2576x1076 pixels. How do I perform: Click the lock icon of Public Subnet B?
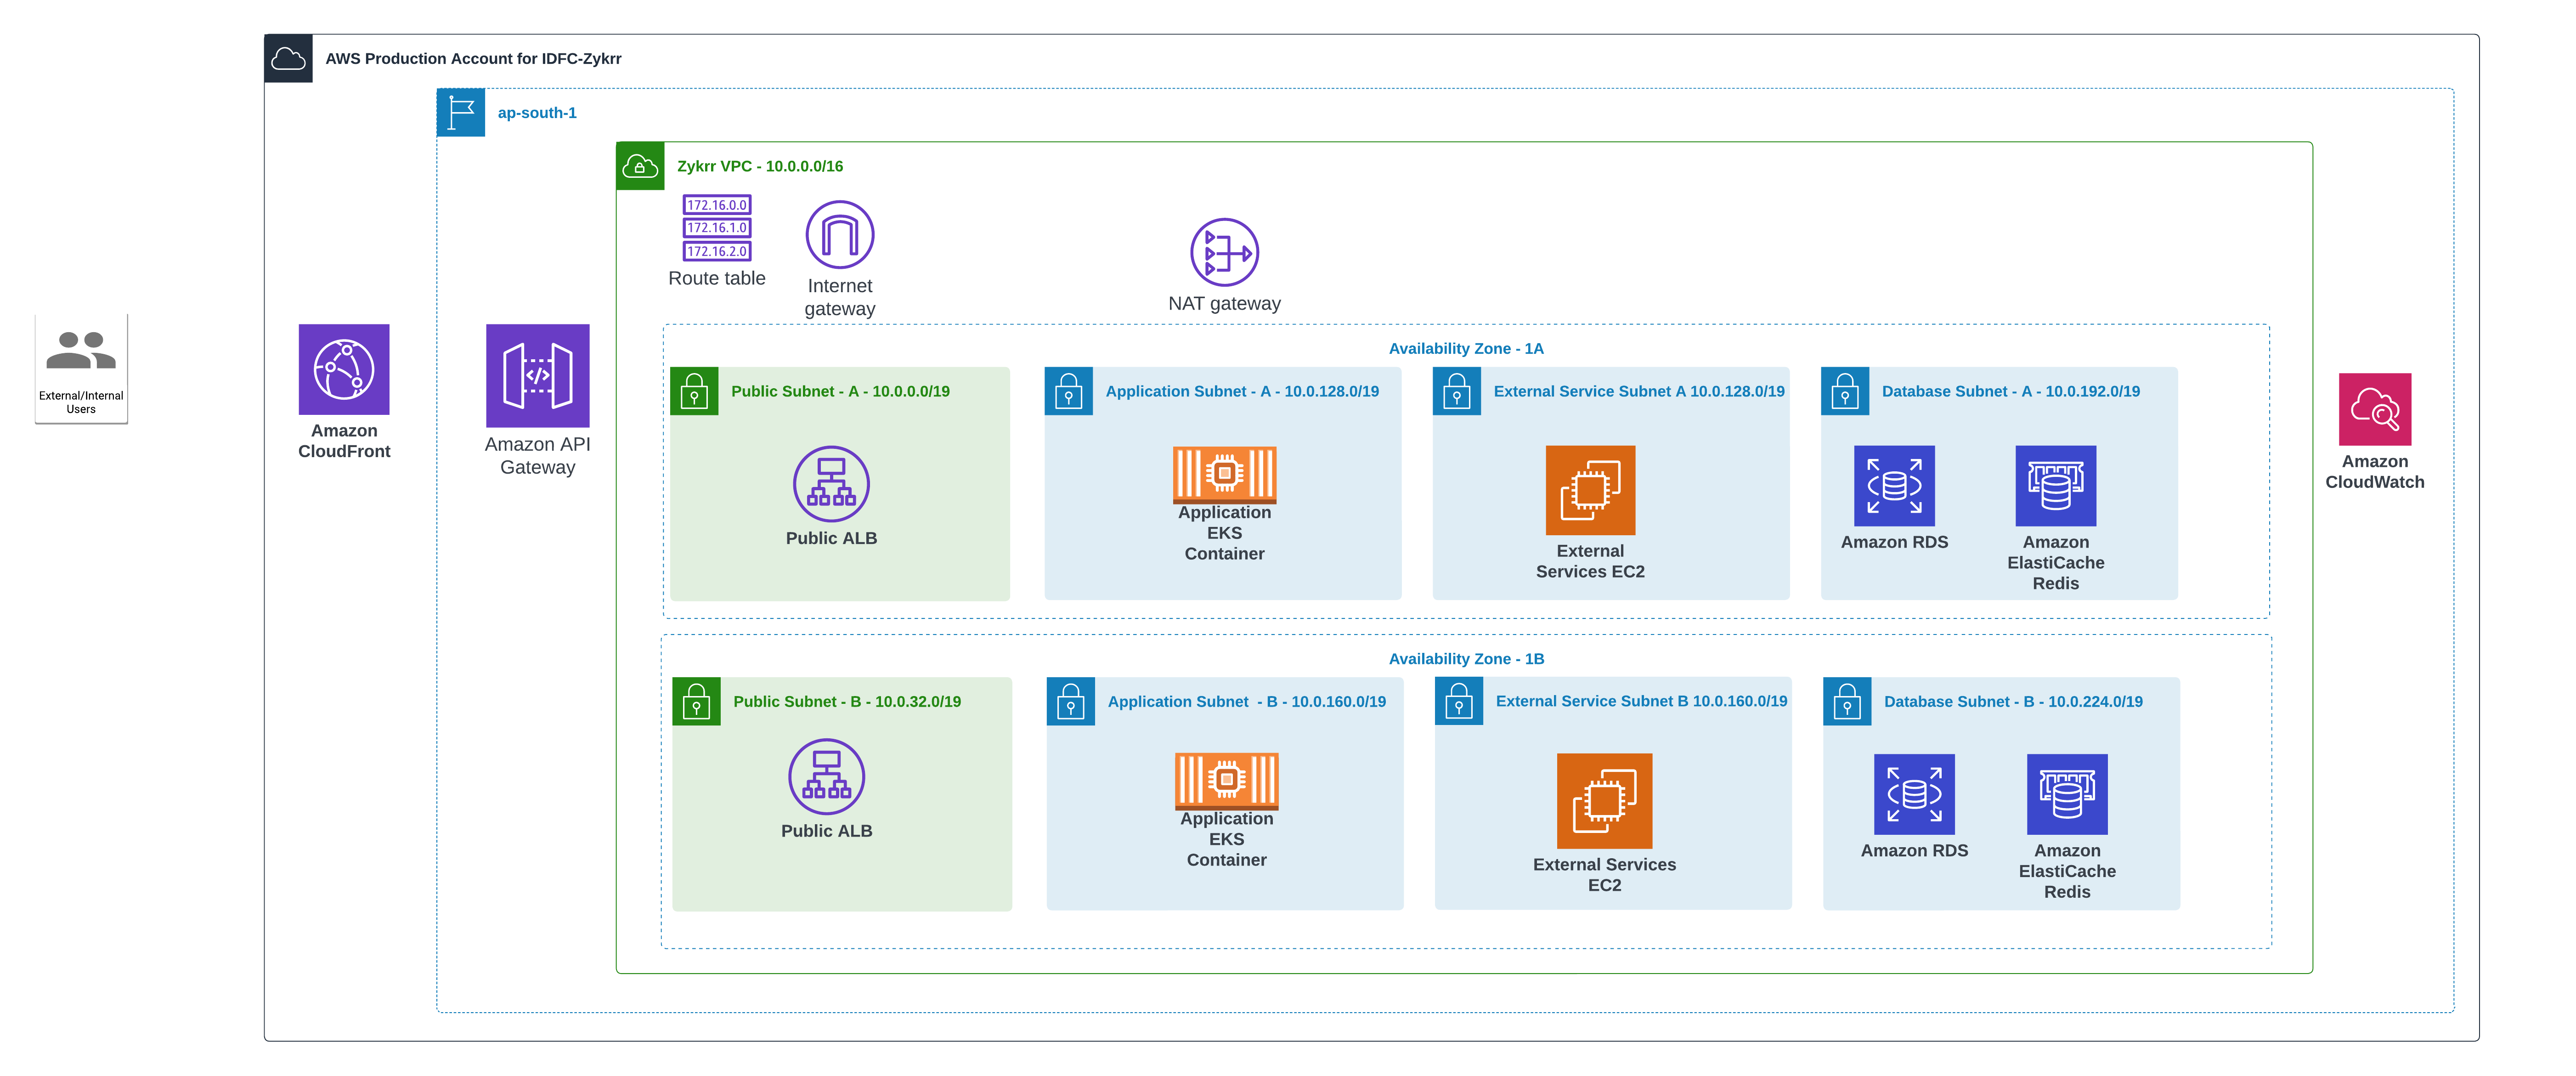pyautogui.click(x=696, y=701)
